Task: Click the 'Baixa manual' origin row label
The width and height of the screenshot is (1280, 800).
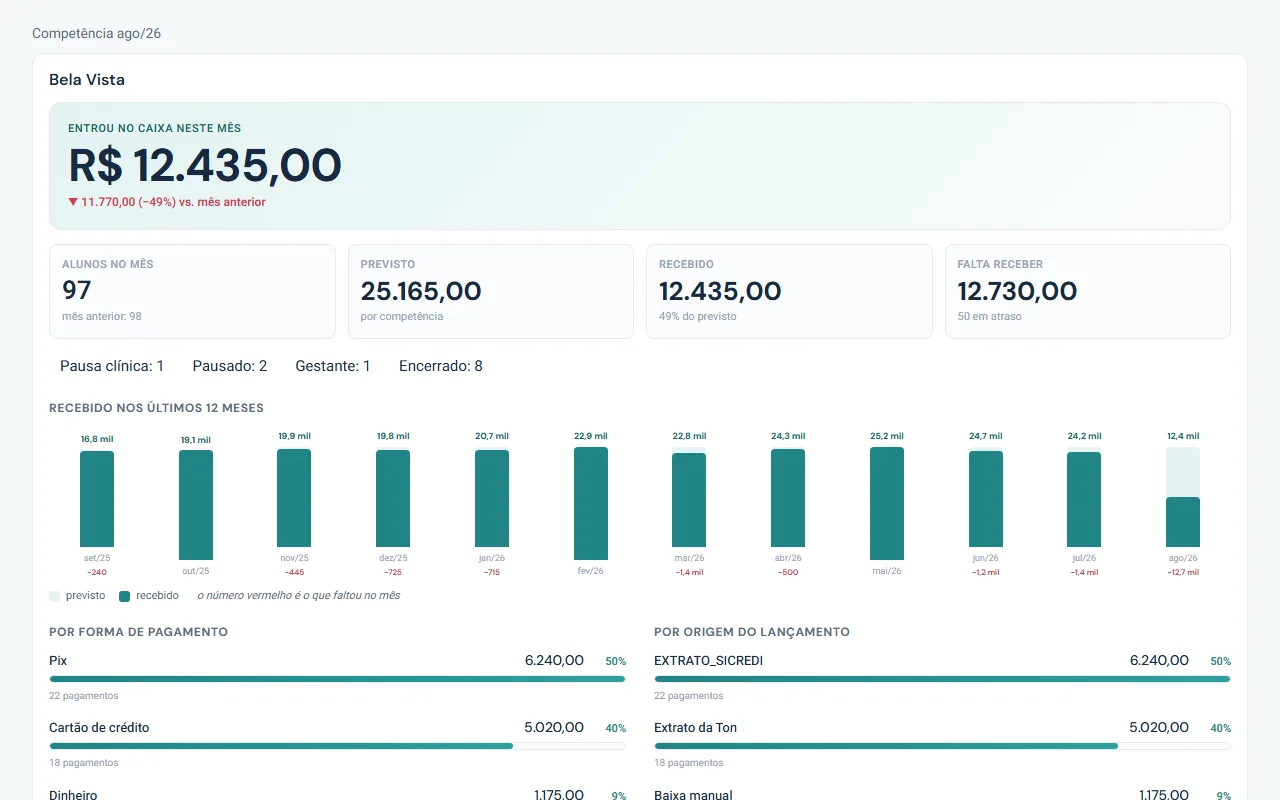Action: (693, 795)
